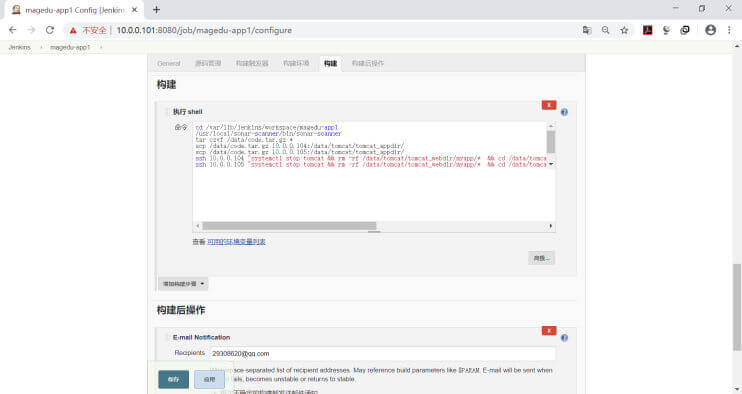The image size is (742, 394).
Task: Open a new browser tab
Action: coord(156,9)
